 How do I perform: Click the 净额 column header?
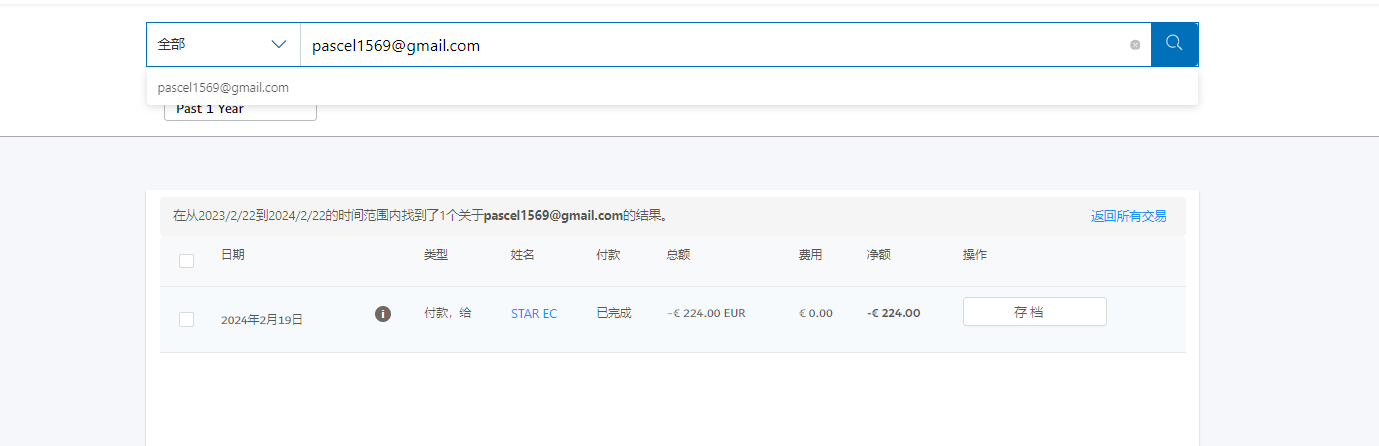(878, 255)
